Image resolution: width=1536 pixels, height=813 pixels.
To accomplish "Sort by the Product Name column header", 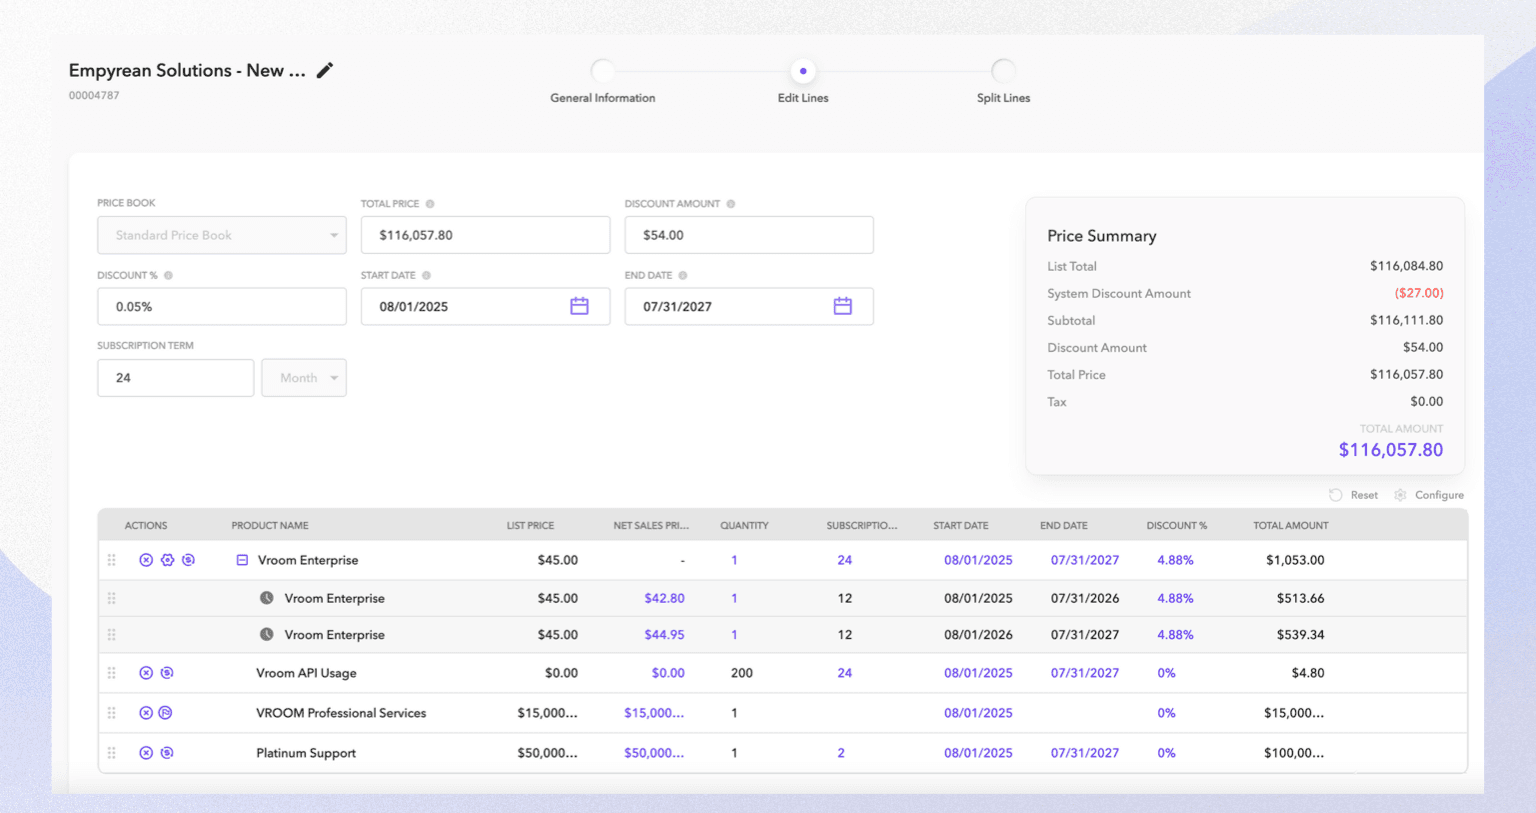I will (270, 525).
